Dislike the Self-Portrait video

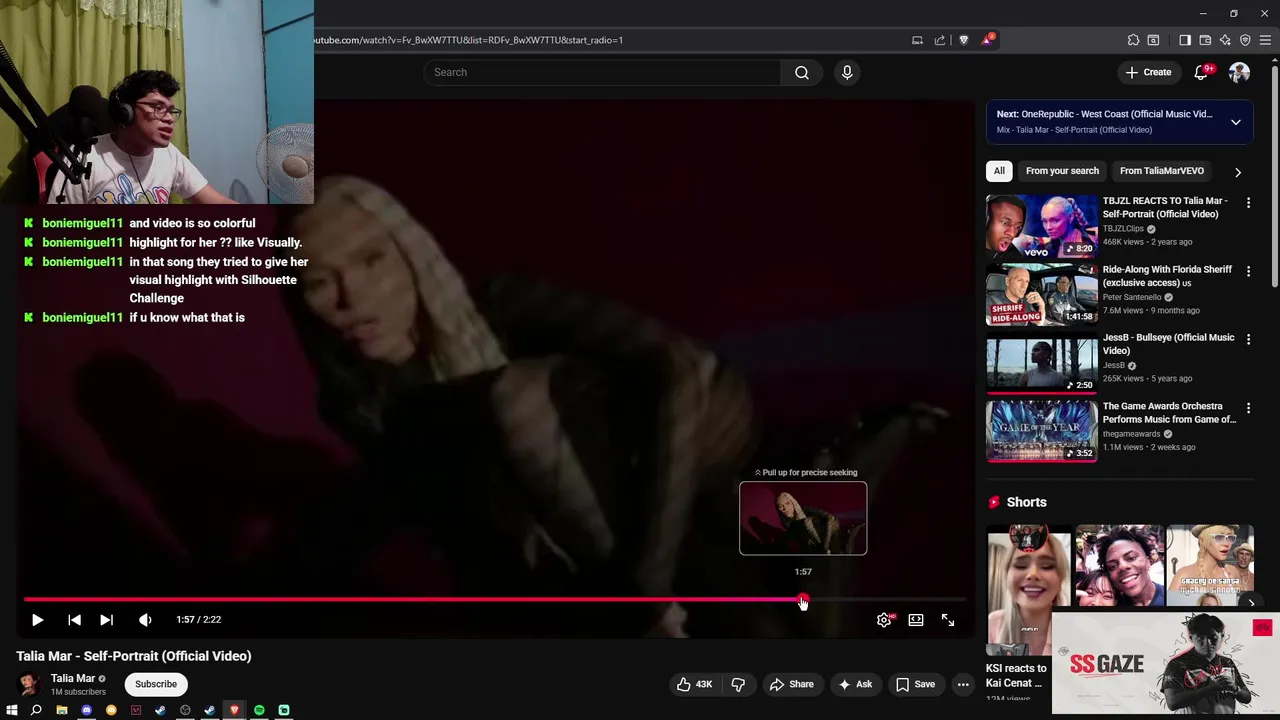click(x=738, y=684)
